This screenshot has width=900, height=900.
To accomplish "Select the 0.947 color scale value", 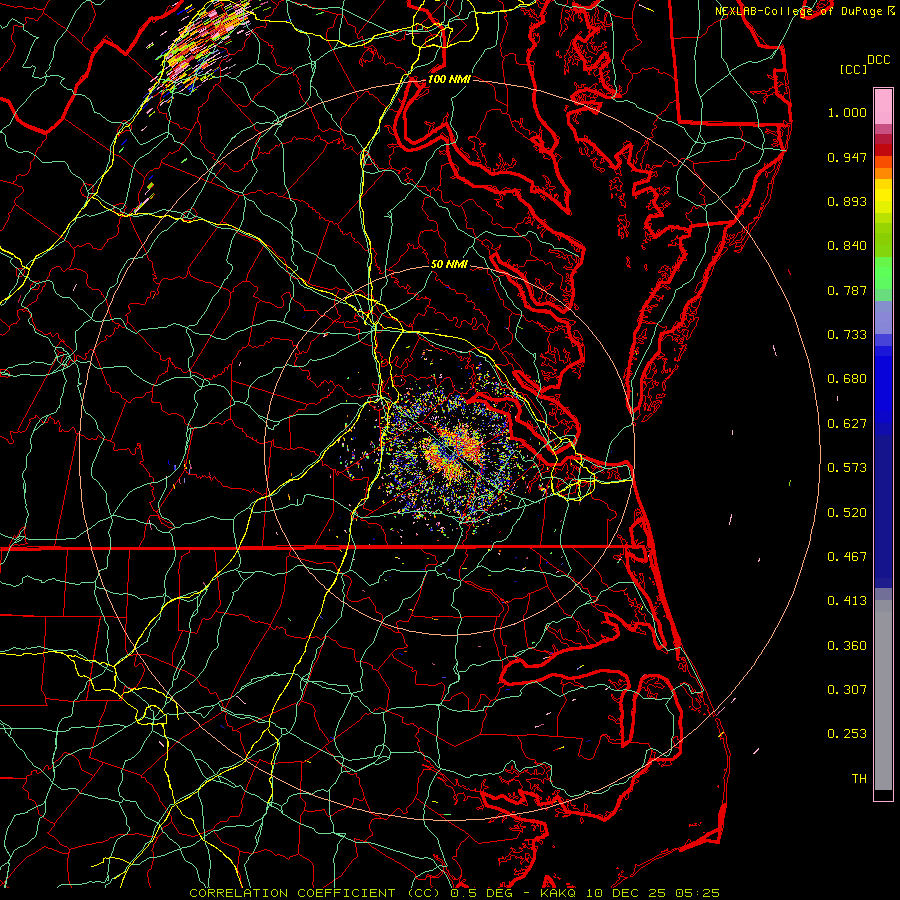I will (847, 157).
